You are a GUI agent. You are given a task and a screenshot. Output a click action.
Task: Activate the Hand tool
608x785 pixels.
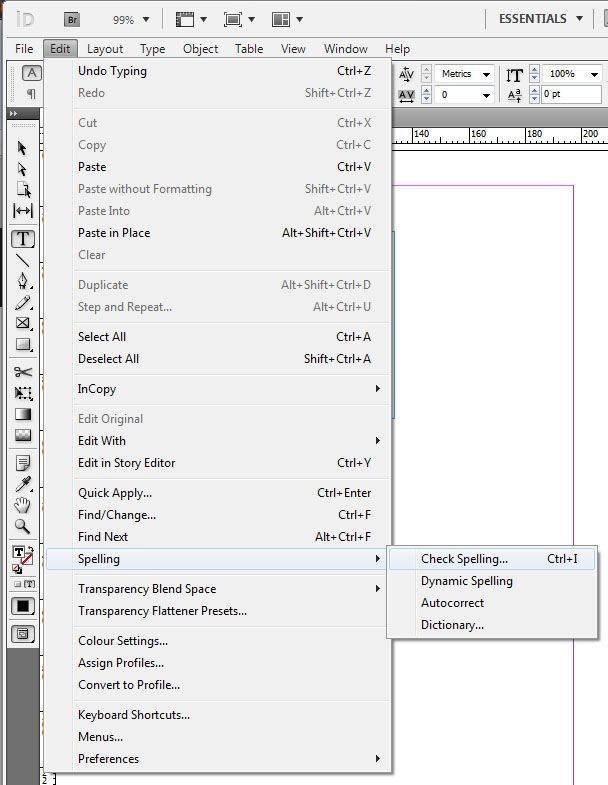pos(23,505)
